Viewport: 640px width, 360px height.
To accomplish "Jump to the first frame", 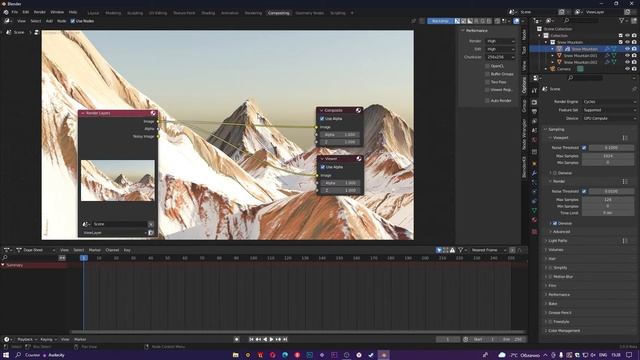I will click(x=251, y=339).
